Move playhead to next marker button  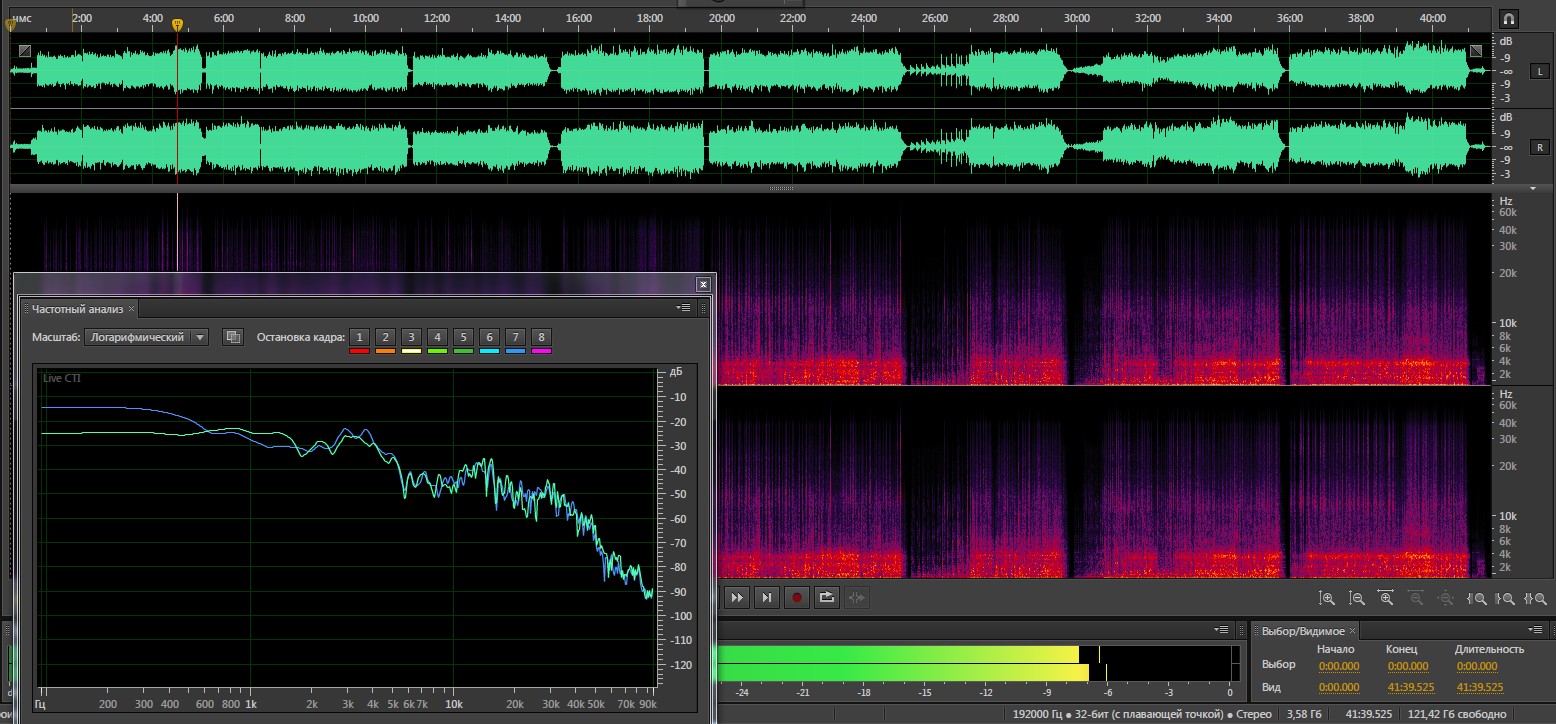(767, 597)
